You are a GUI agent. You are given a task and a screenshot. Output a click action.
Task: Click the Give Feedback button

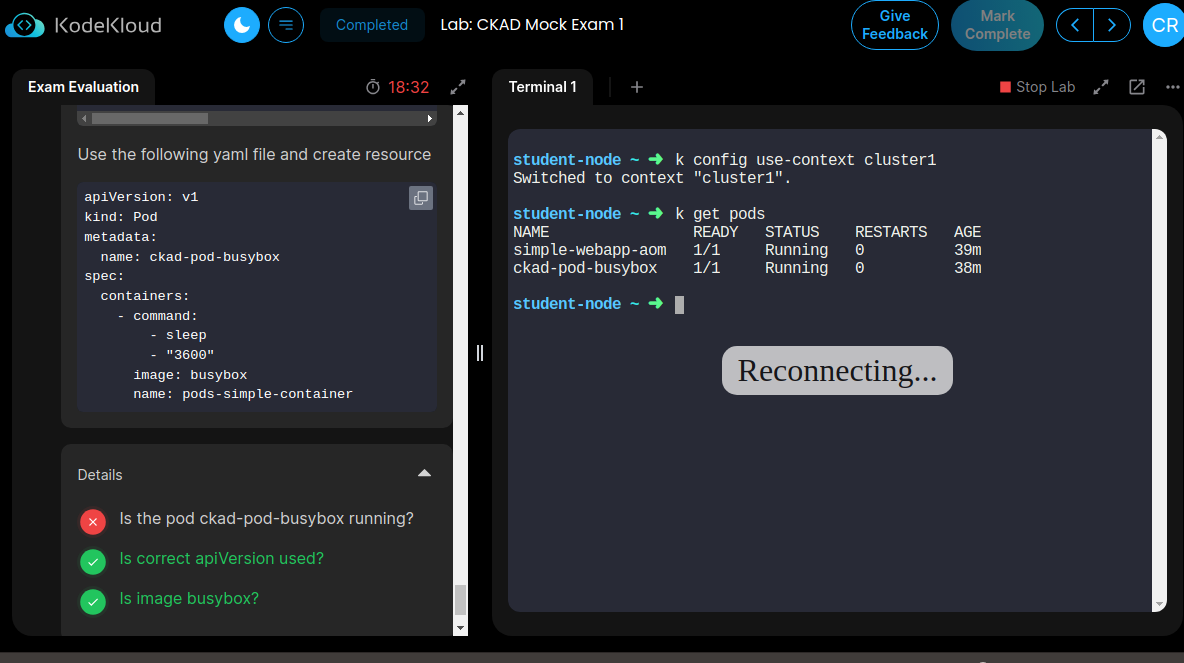pos(894,25)
